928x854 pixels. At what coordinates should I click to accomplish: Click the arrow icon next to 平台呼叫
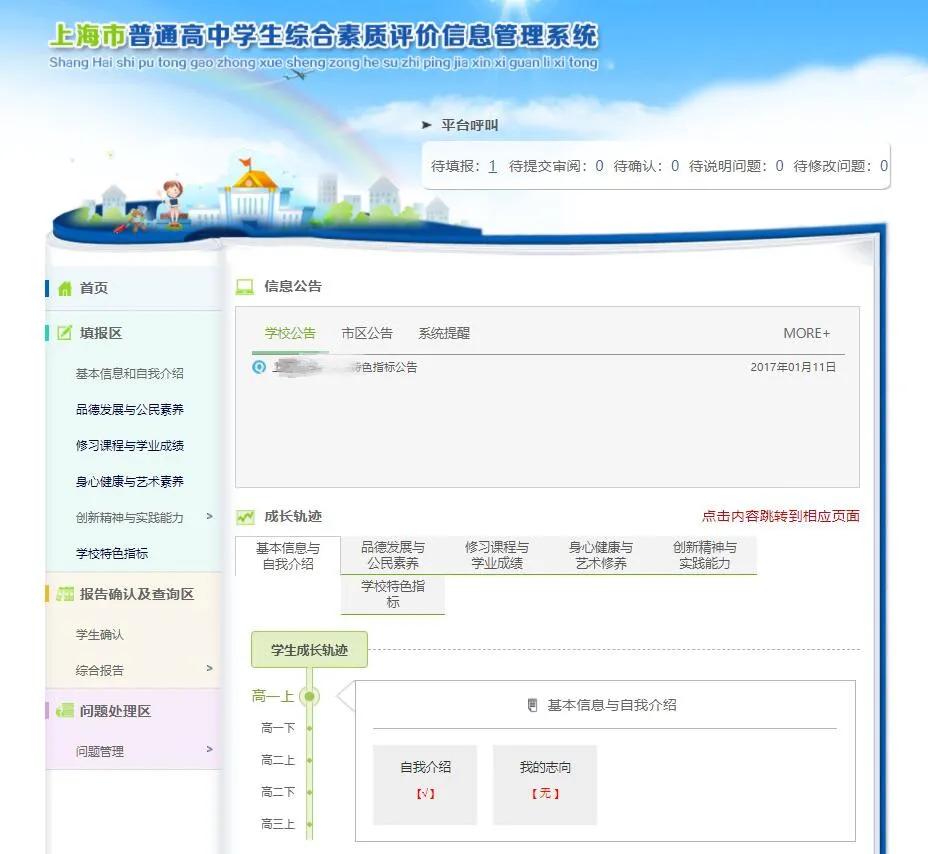[424, 124]
